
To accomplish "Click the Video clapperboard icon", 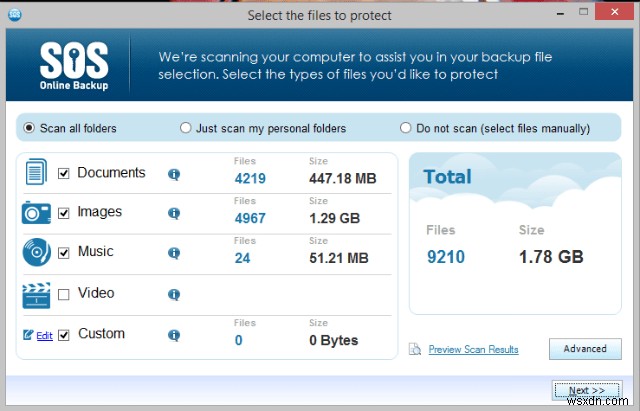I will click(x=36, y=294).
